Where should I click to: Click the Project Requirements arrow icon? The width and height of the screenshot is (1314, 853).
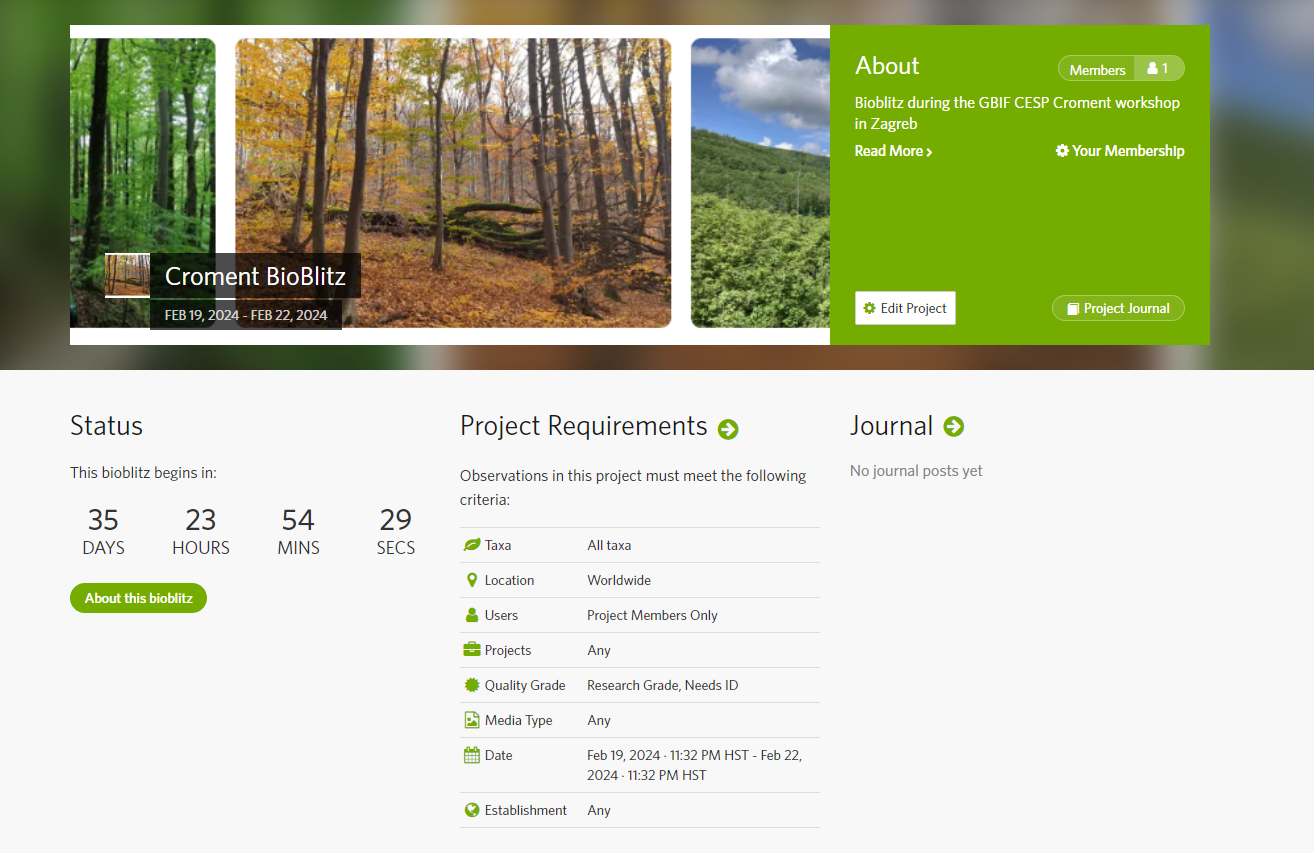click(728, 429)
